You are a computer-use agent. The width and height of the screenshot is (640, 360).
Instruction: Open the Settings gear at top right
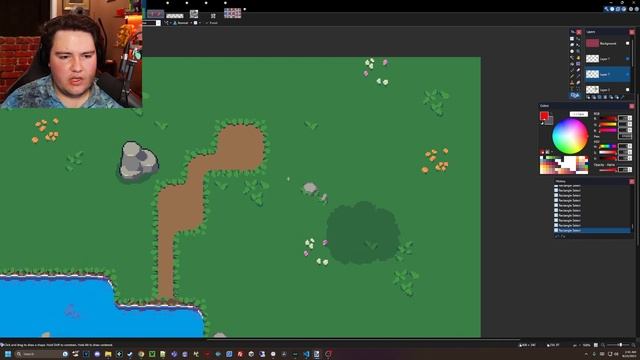(x=631, y=9)
